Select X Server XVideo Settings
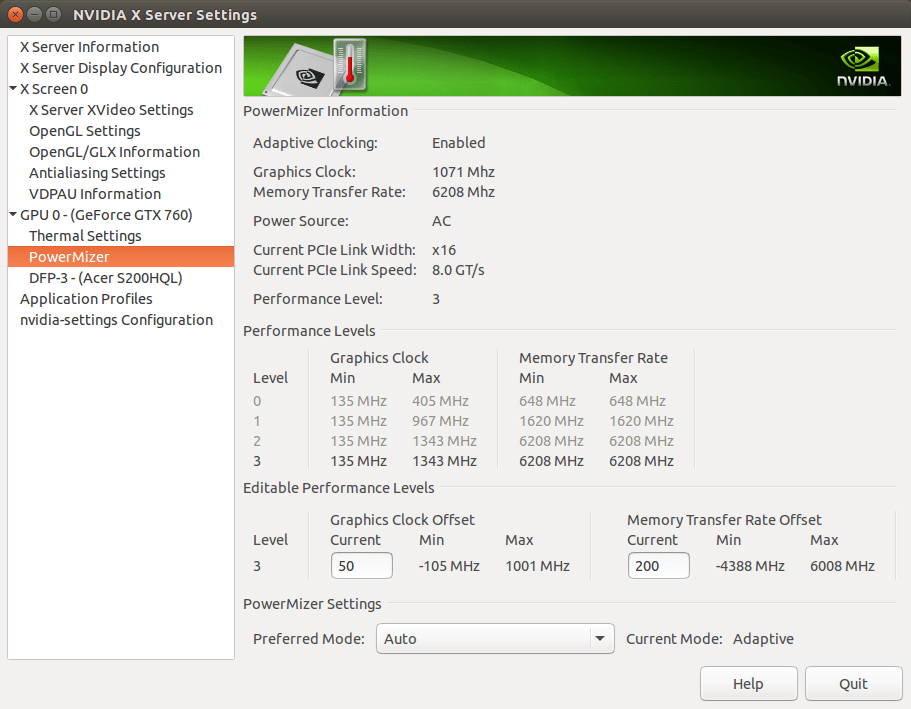Screen dimensions: 911x709 click(x=107, y=109)
